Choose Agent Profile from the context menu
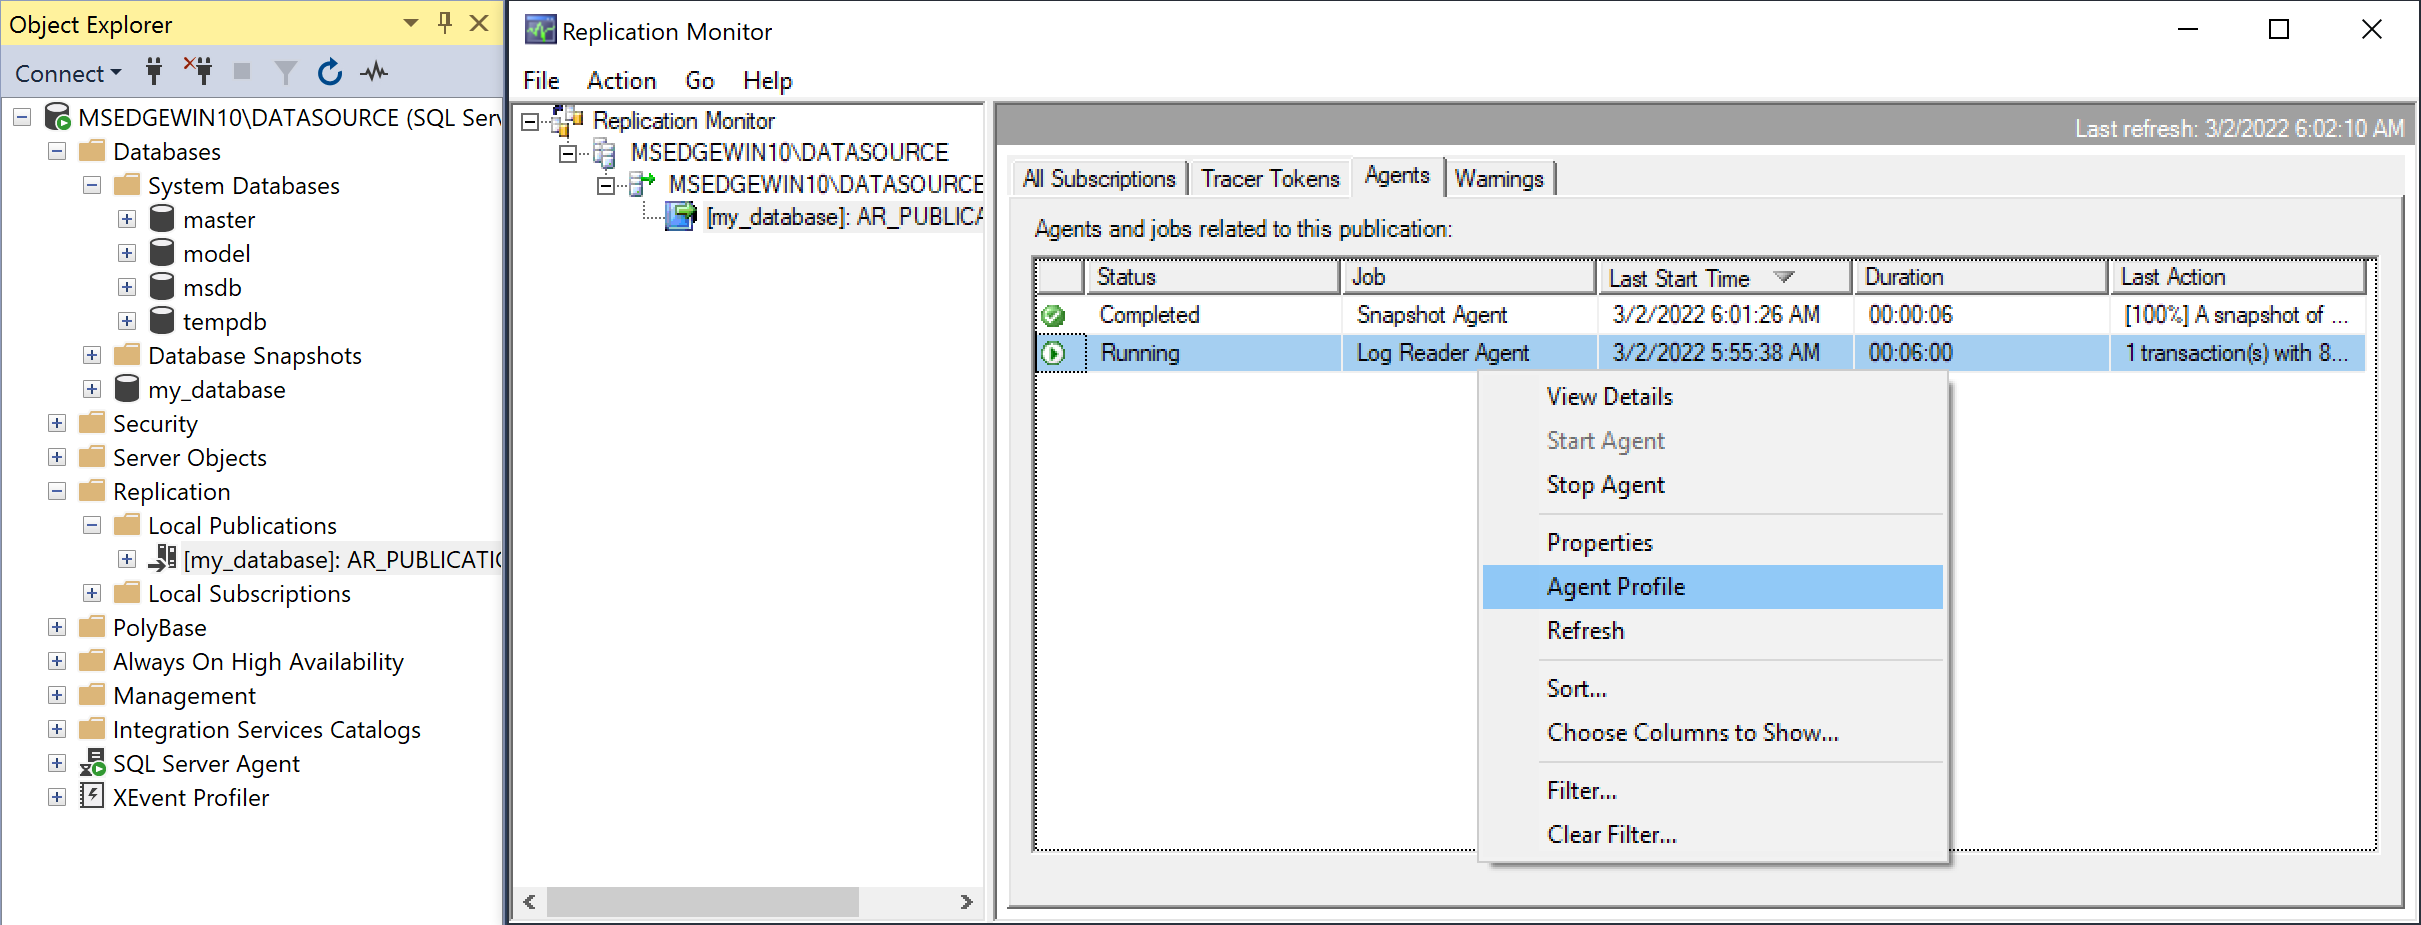Image resolution: width=2421 pixels, height=925 pixels. (x=1614, y=586)
